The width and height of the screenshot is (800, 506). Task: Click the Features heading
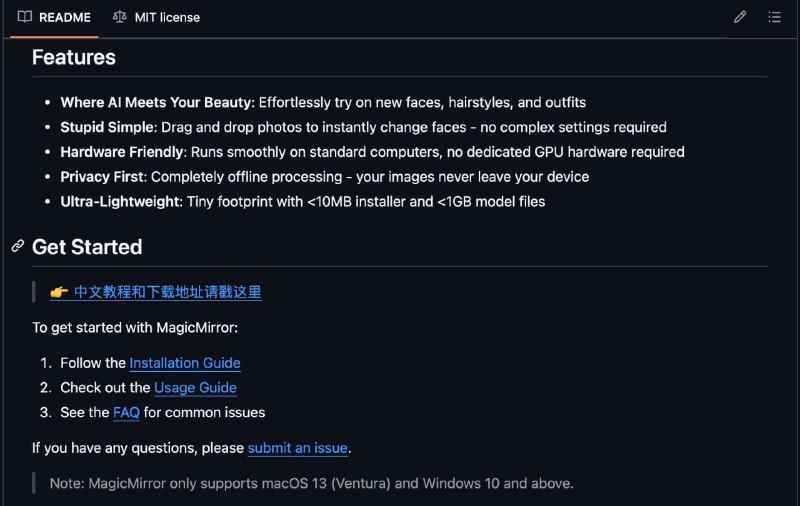click(73, 57)
